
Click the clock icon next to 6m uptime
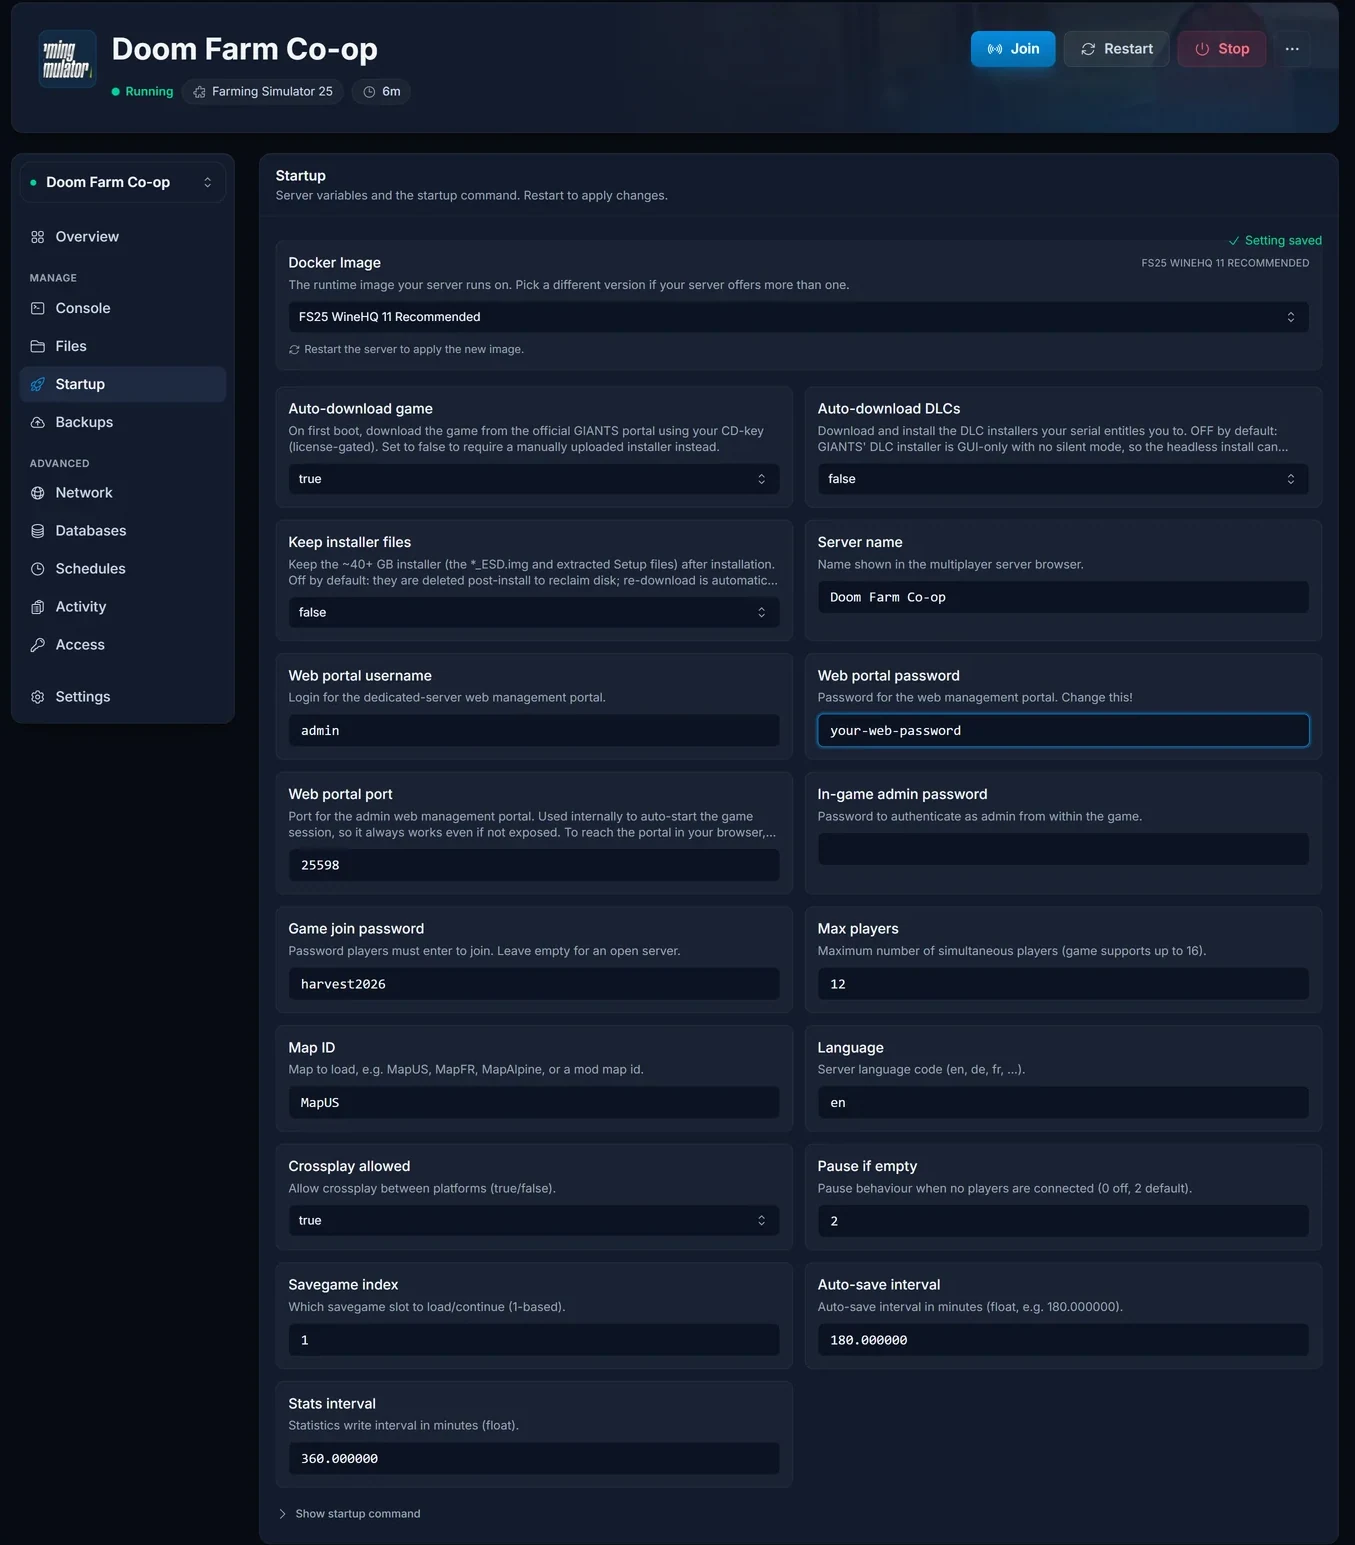coord(369,92)
